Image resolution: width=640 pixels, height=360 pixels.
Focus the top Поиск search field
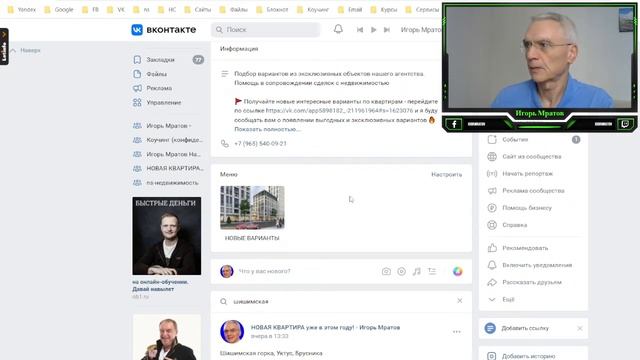266,30
